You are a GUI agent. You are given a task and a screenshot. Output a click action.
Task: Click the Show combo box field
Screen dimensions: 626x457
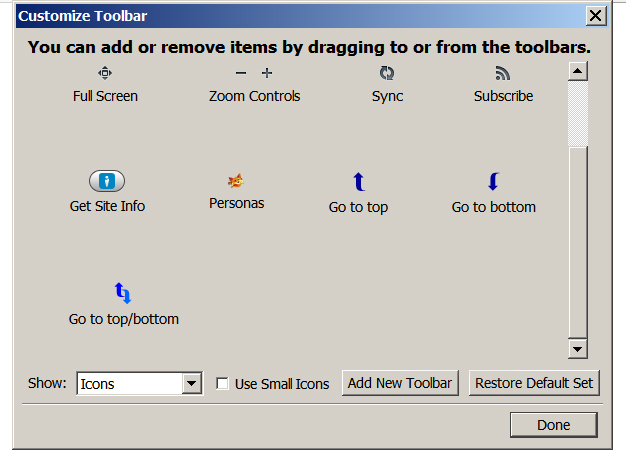click(130, 383)
